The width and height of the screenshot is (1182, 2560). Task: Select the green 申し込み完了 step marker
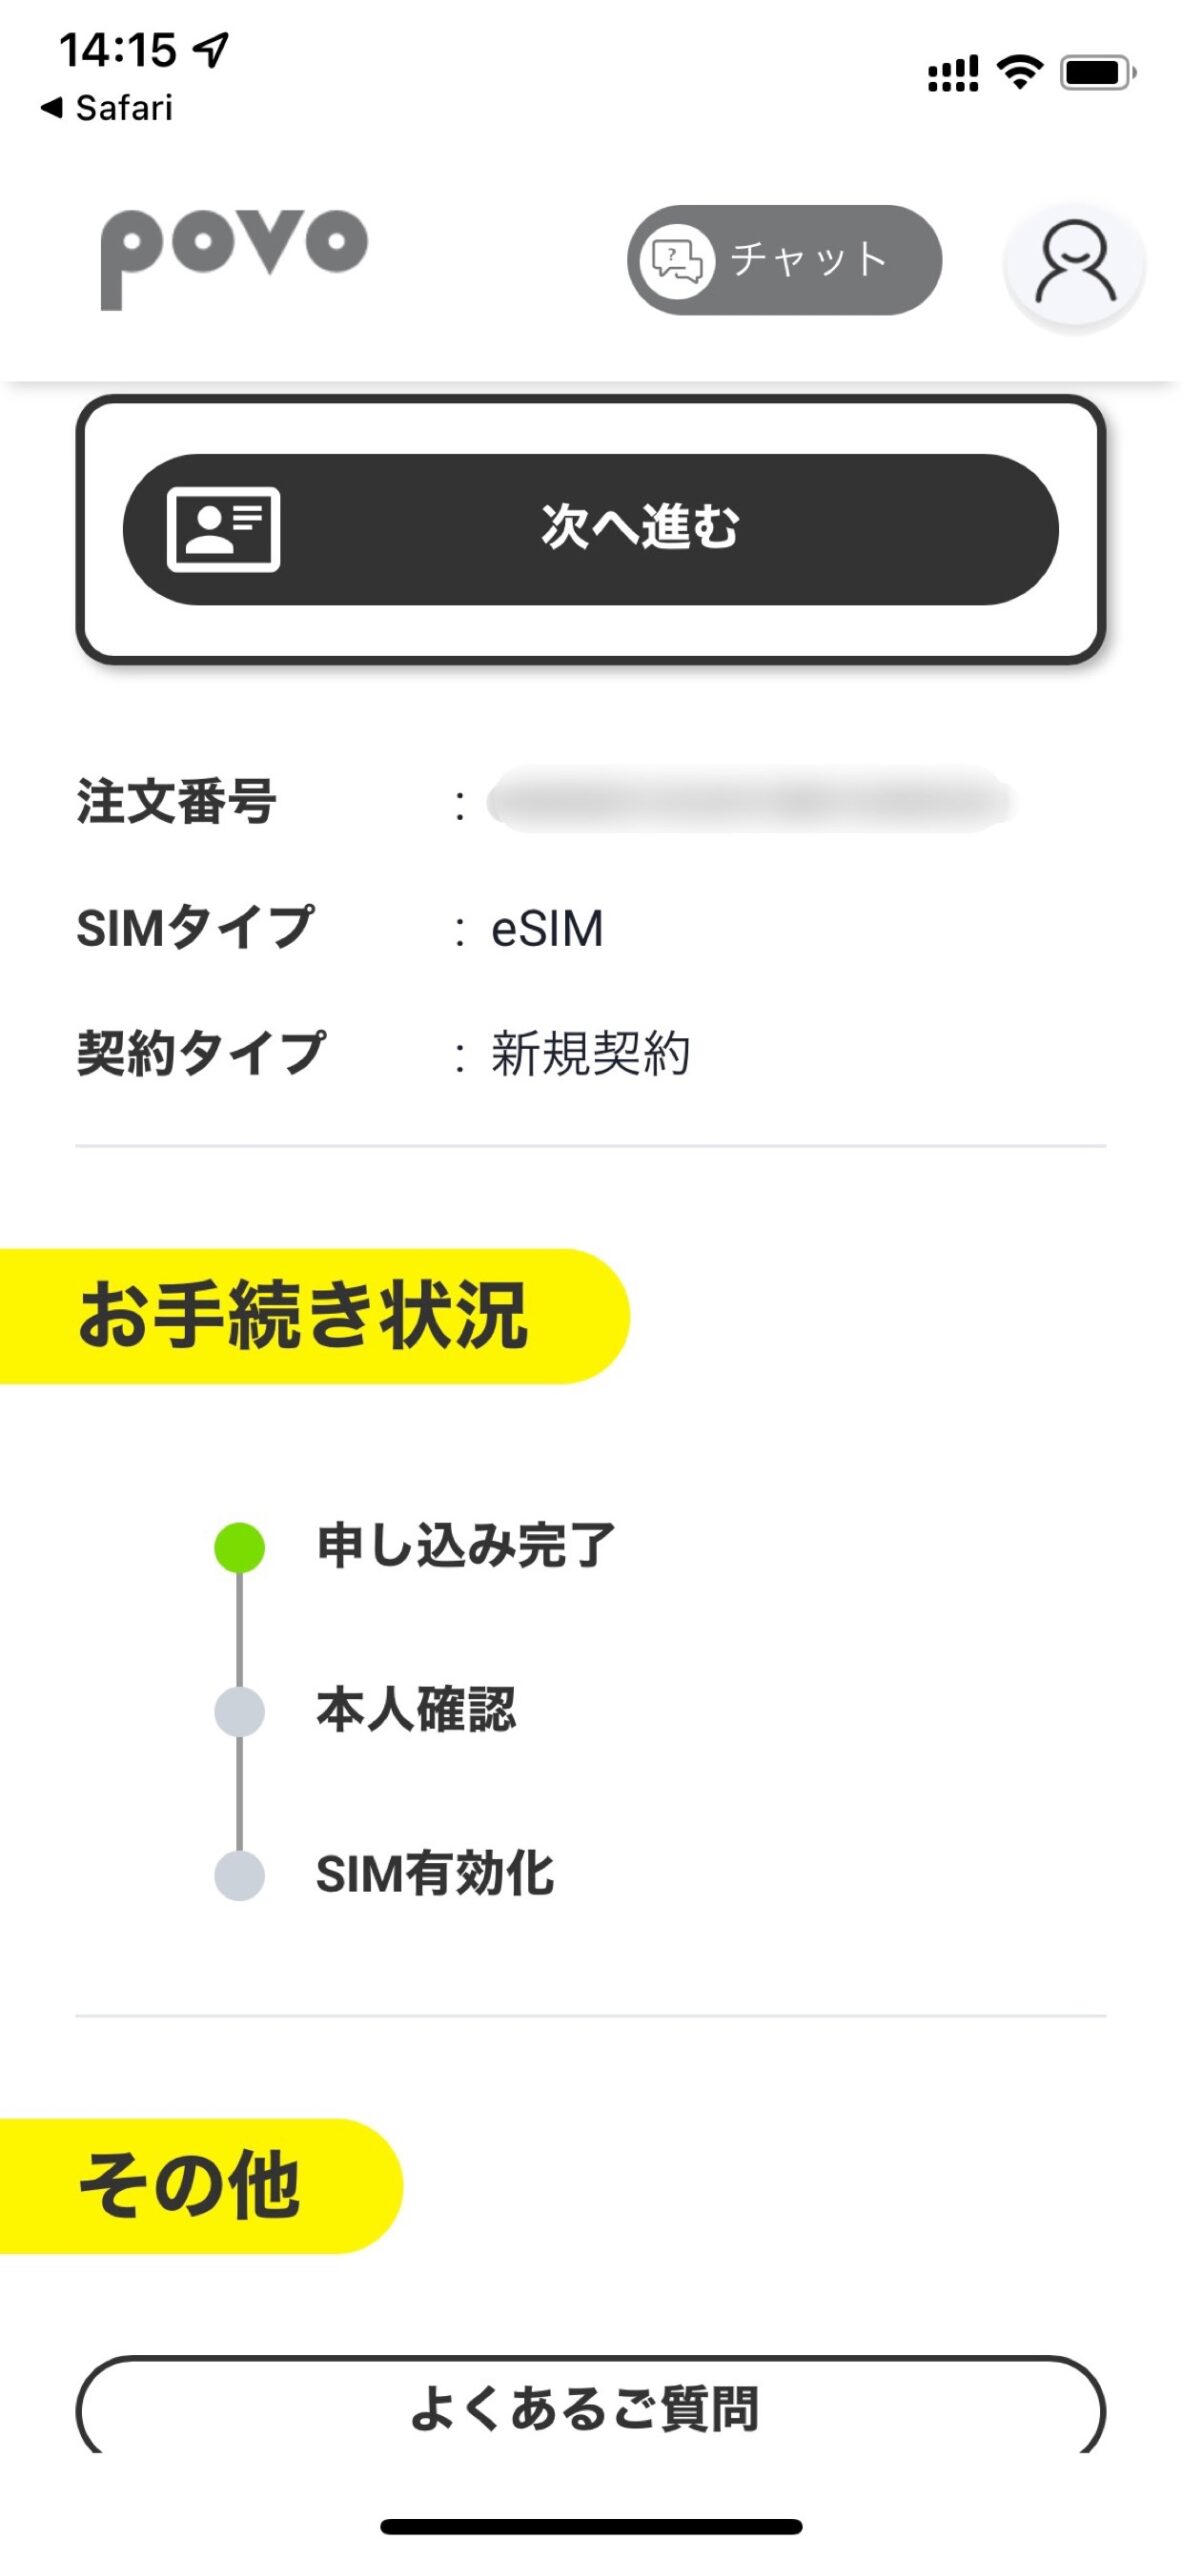click(240, 1547)
